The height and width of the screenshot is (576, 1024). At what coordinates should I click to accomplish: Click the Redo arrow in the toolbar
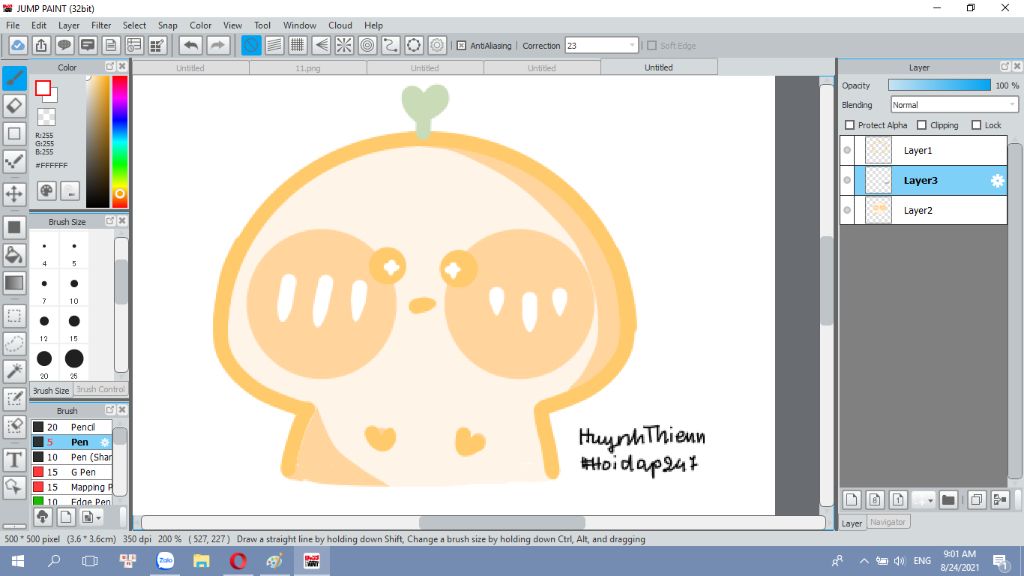tap(218, 45)
